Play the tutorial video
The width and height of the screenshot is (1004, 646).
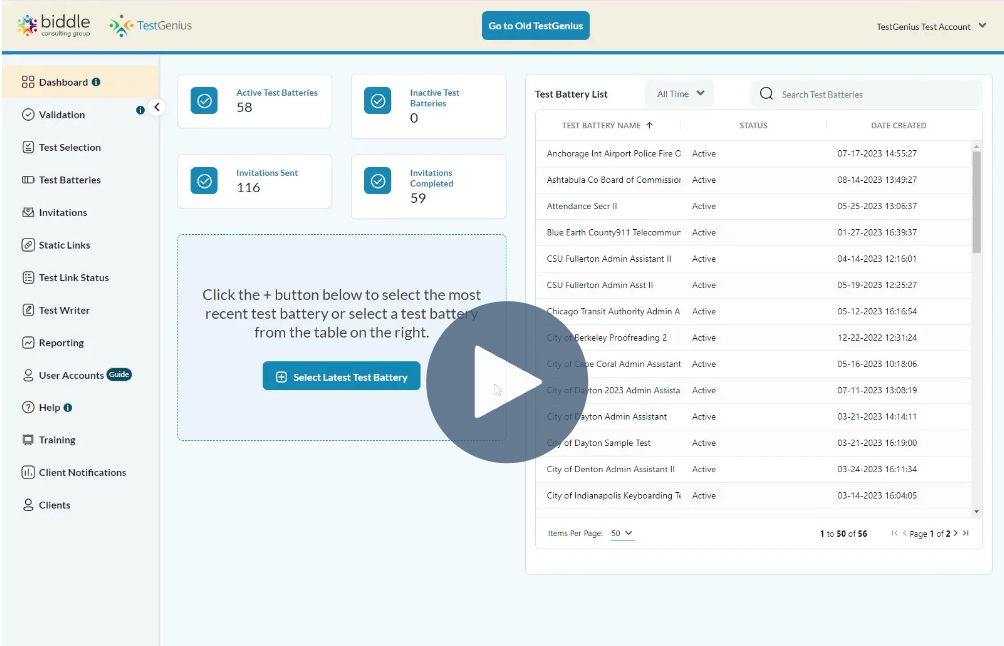click(x=507, y=381)
